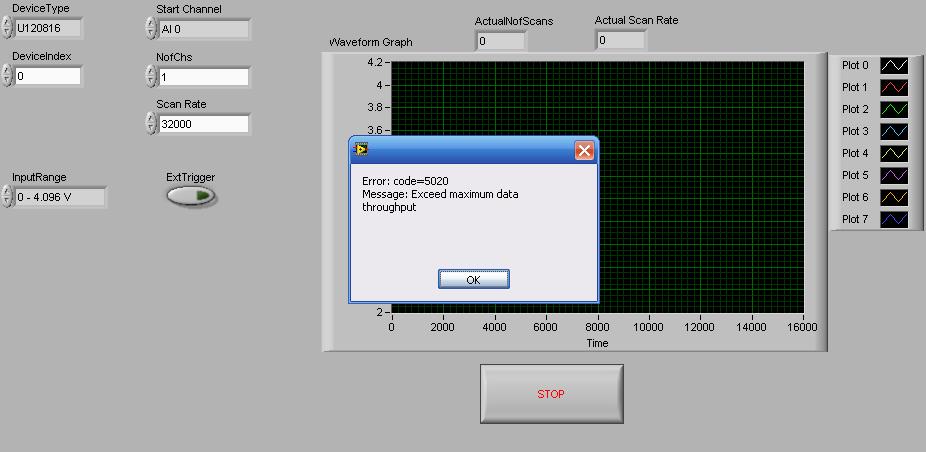Click the InputRange stepper arrows

tap(6, 197)
